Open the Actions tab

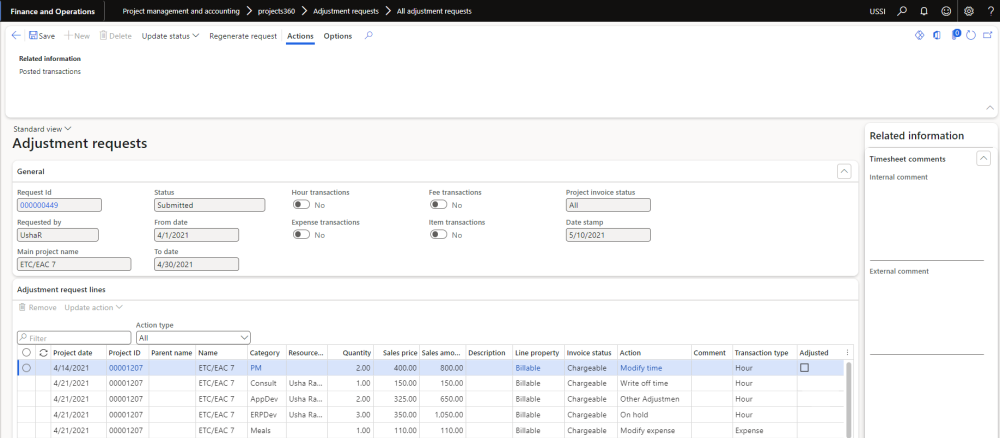pyautogui.click(x=300, y=36)
